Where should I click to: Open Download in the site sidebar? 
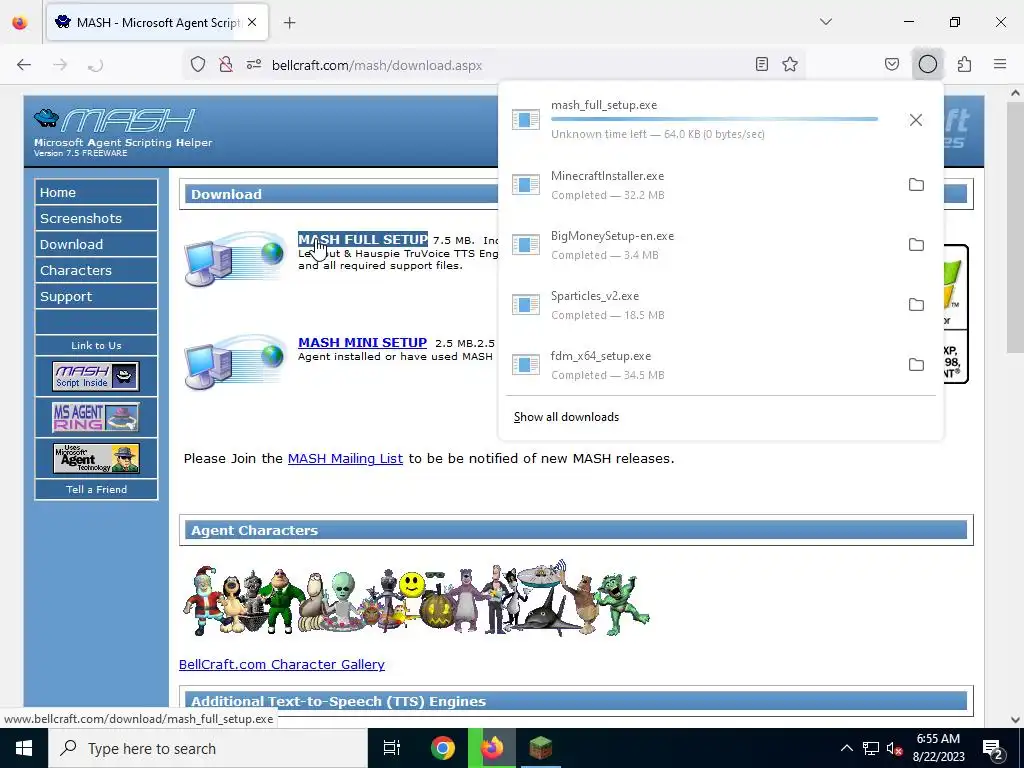pos(96,244)
